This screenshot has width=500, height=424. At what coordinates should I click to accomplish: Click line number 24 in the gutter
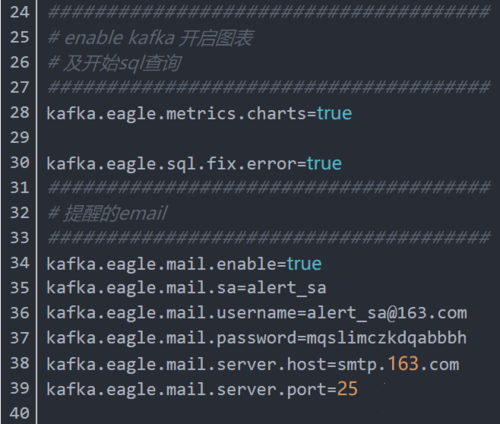(20, 12)
